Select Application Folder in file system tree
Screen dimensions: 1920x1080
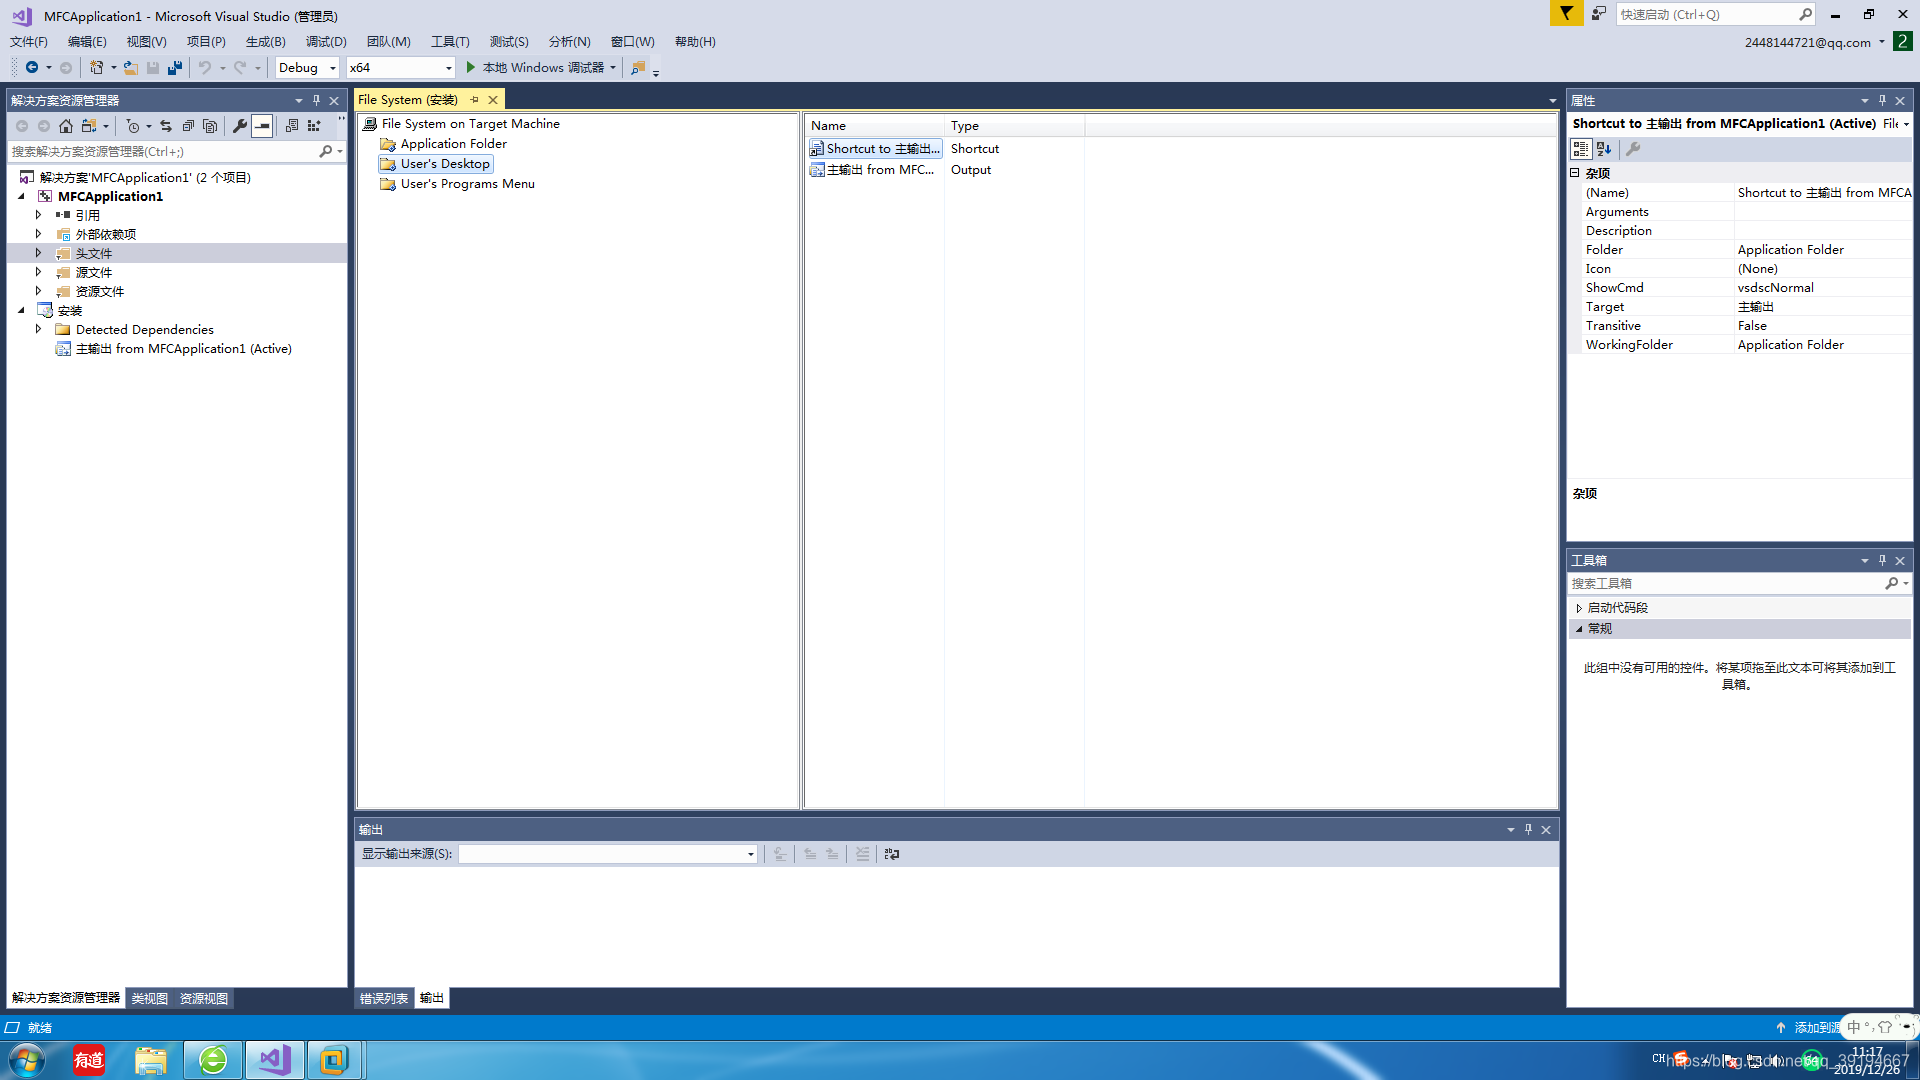click(453, 144)
